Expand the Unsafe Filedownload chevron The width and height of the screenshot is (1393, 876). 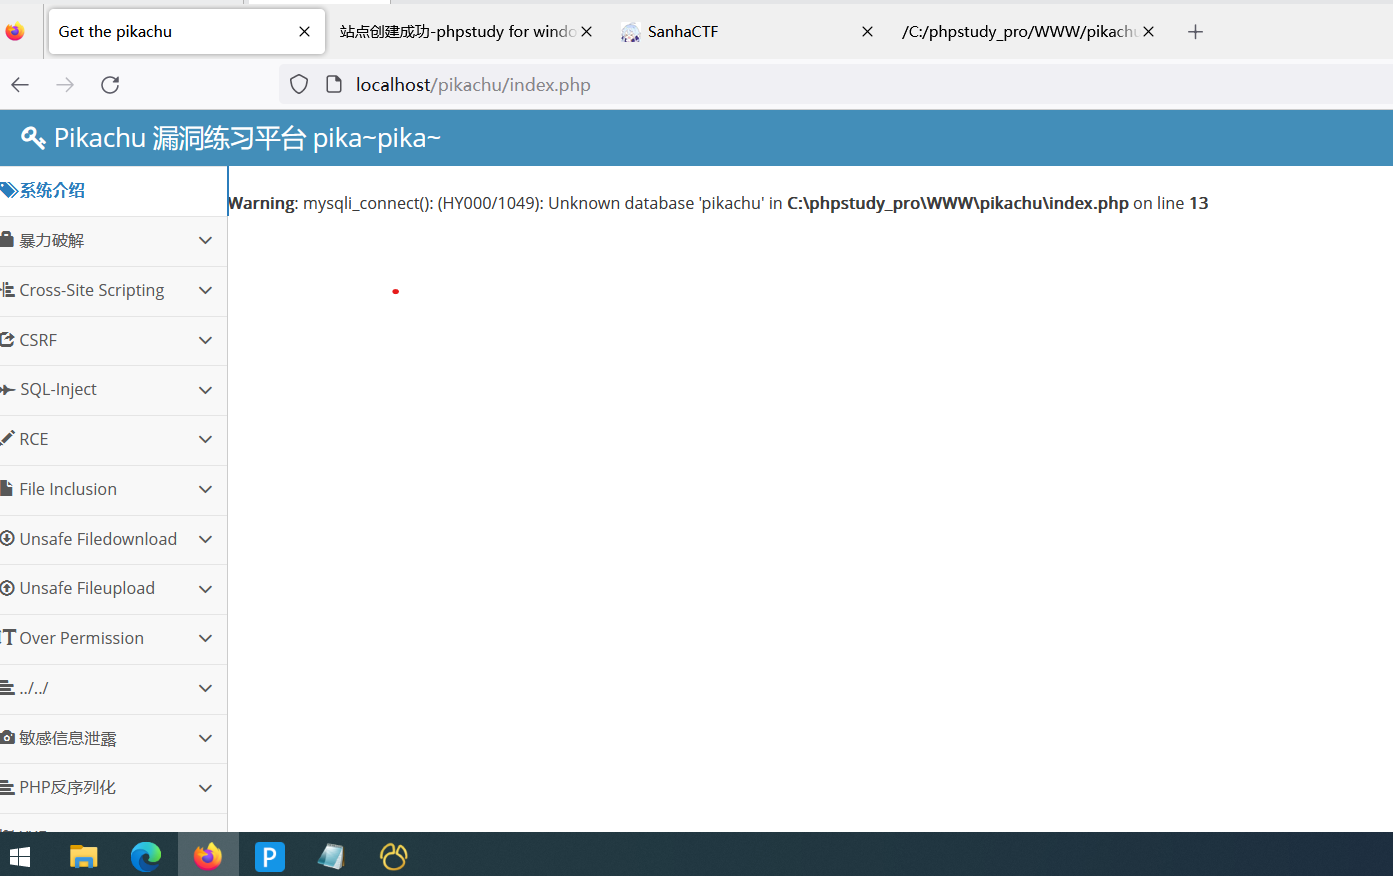point(205,539)
